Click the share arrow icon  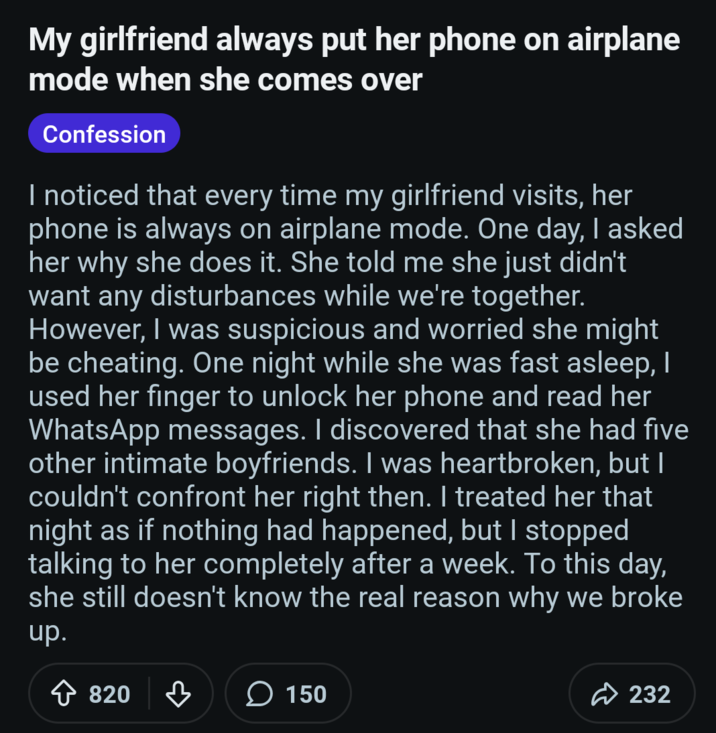tap(603, 693)
